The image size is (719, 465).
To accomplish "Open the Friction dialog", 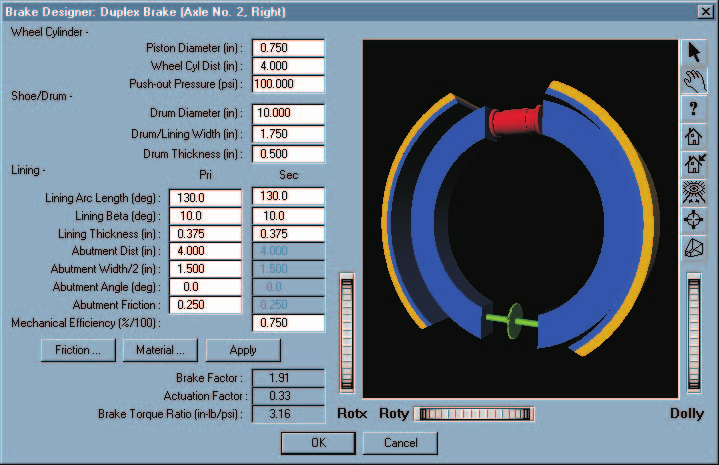I will [x=78, y=350].
